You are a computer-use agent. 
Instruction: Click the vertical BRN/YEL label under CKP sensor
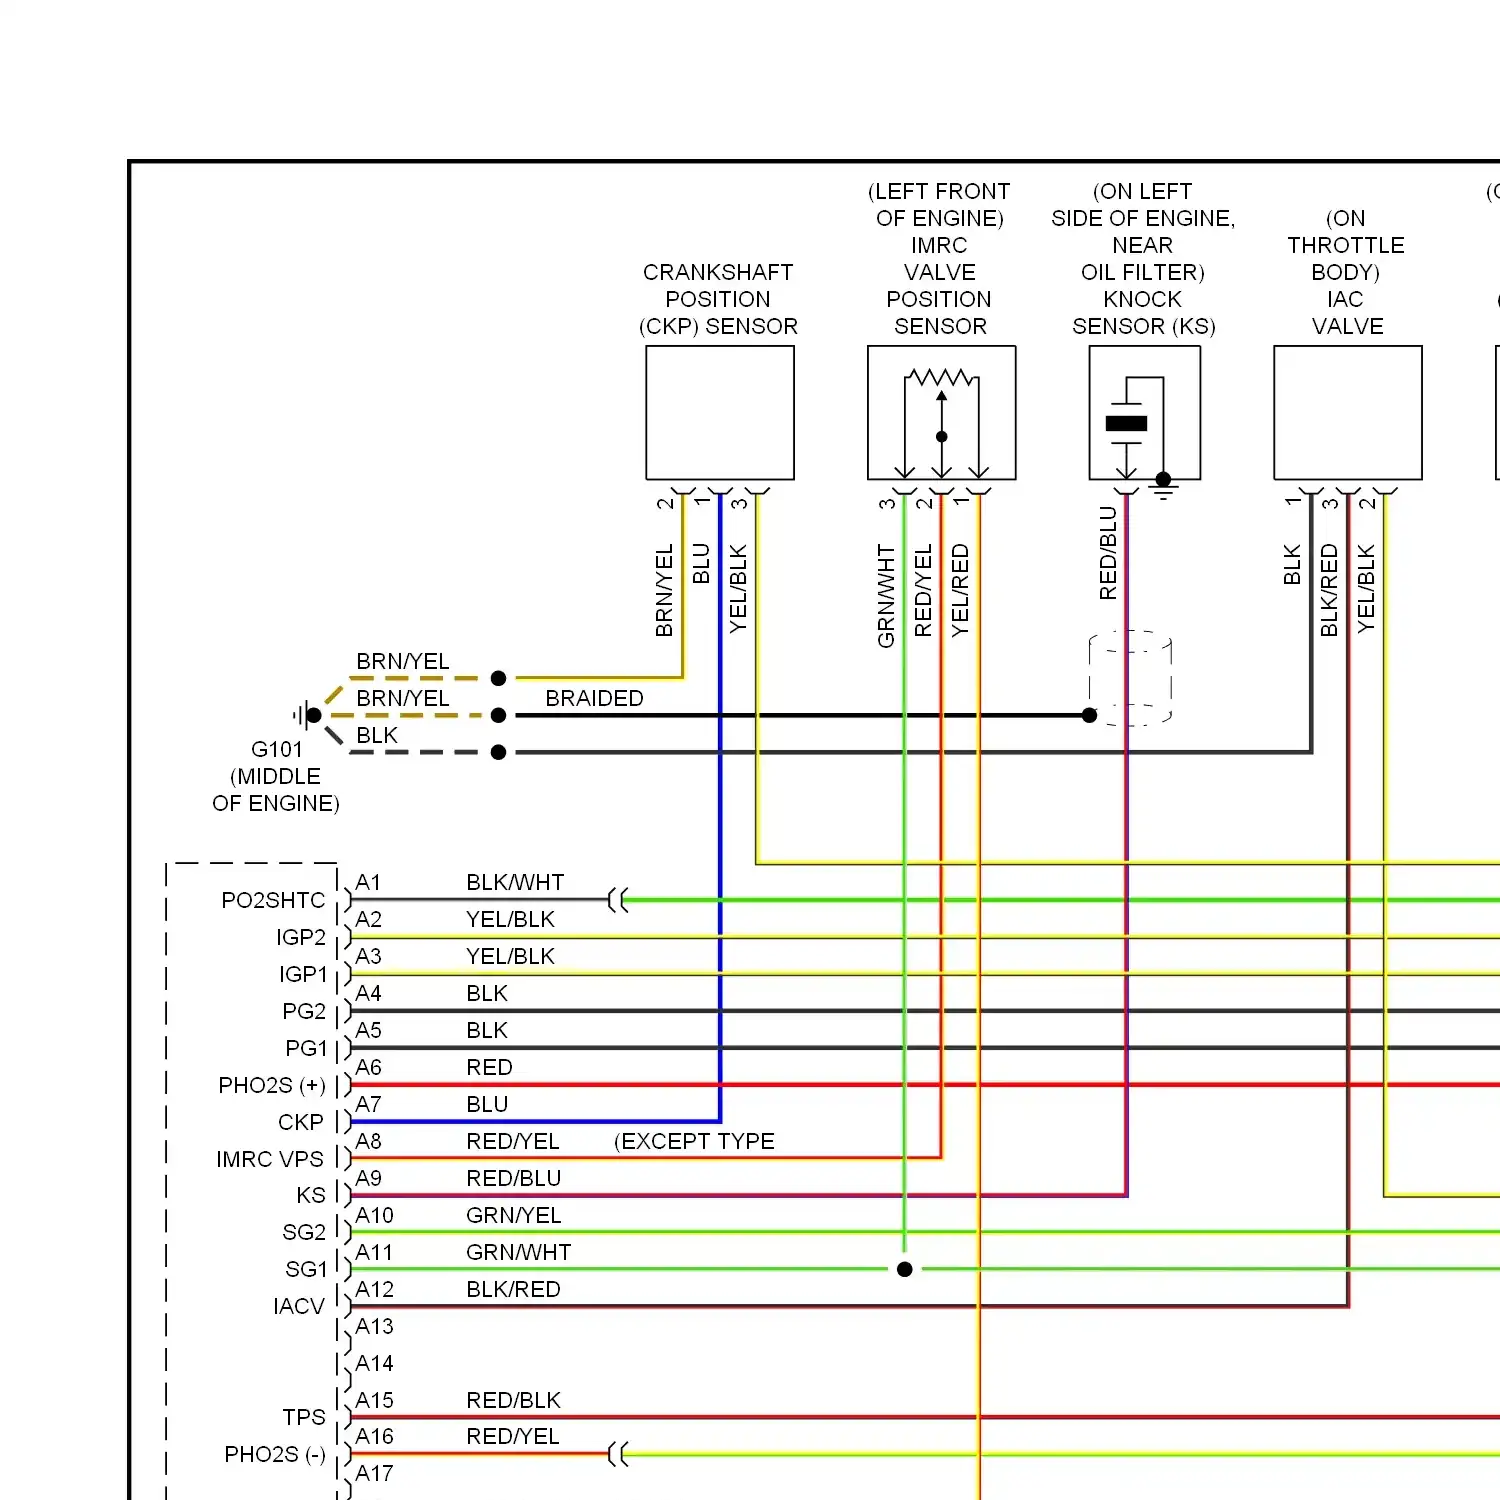(x=664, y=590)
